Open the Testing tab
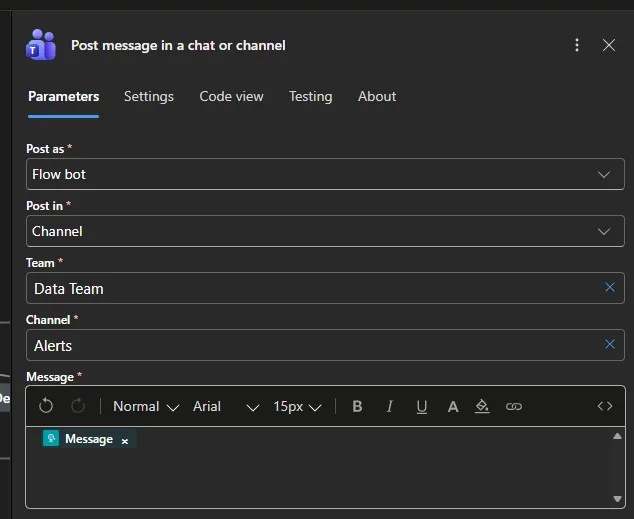 coord(310,96)
